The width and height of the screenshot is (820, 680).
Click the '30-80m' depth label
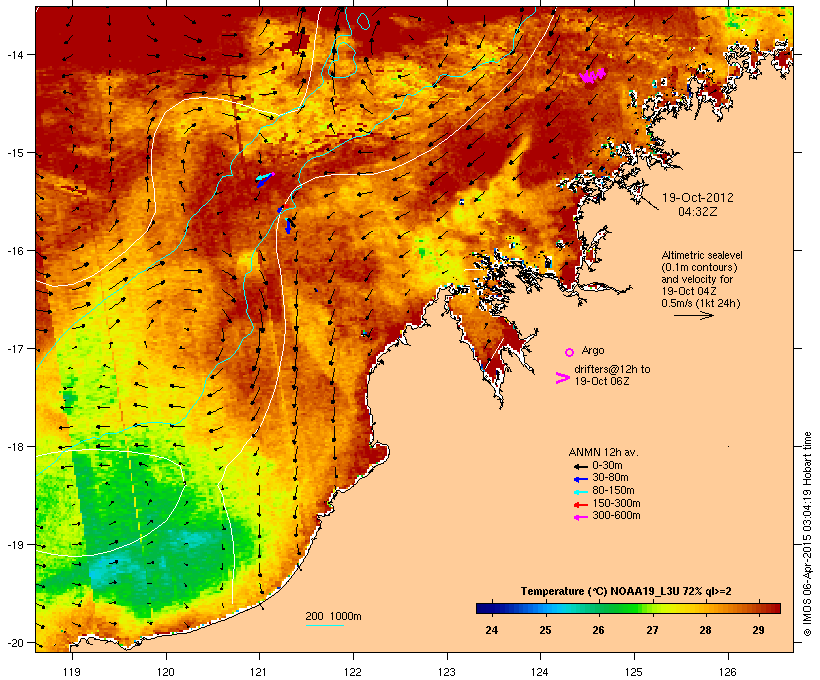610,478
